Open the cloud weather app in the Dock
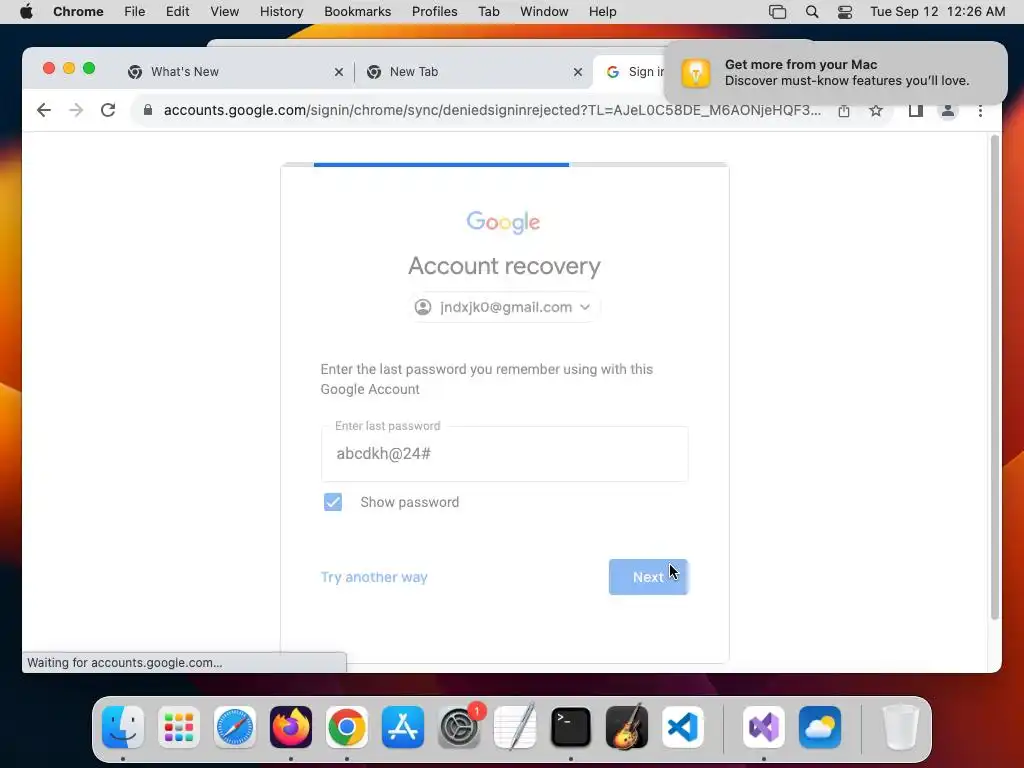The height and width of the screenshot is (768, 1024). (820, 727)
